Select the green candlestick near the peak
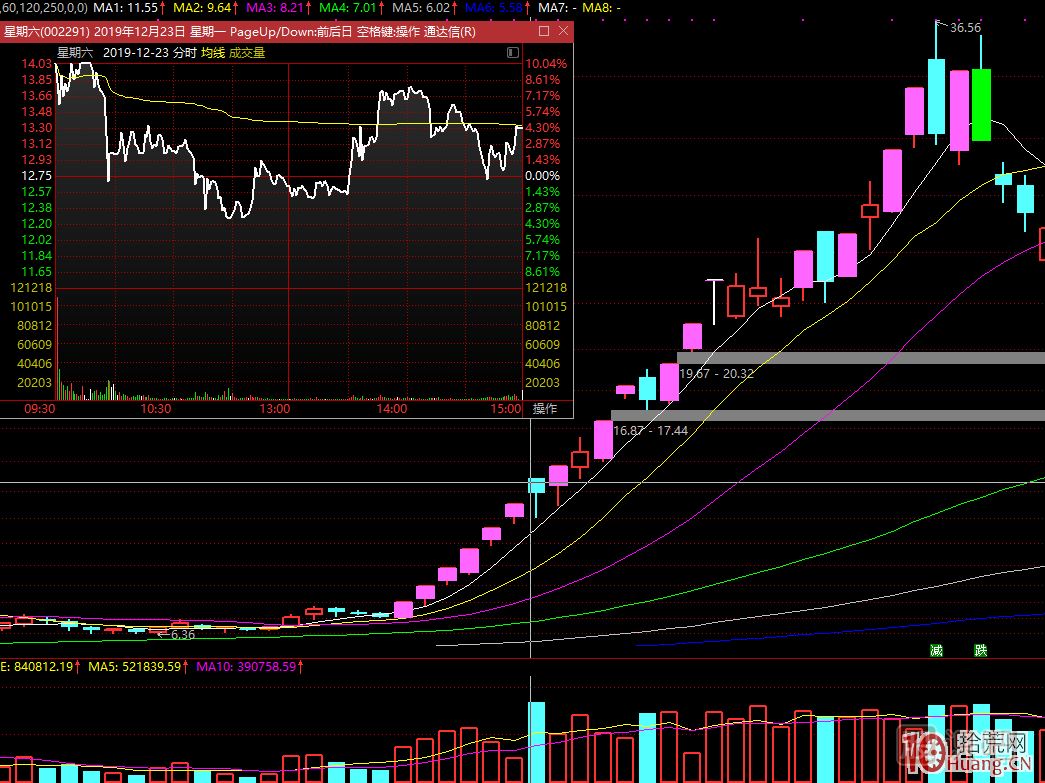1045x783 pixels. [x=981, y=104]
